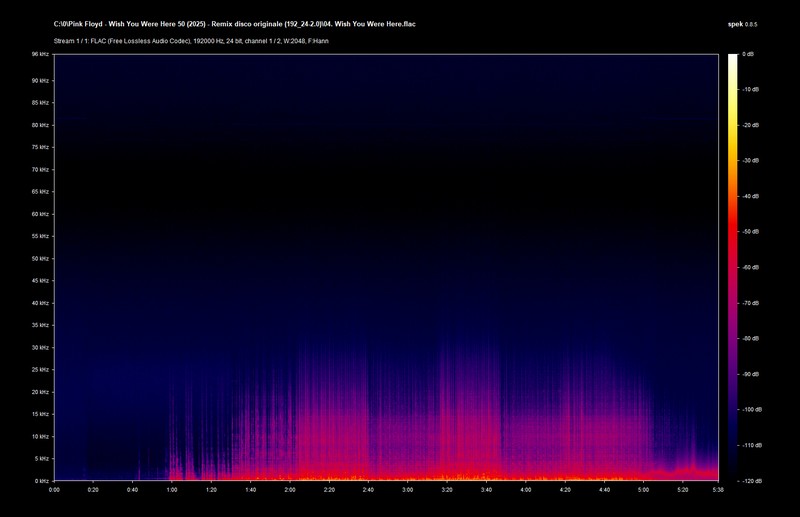Click the 80 kHz frequency axis label
800x517 pixels.
click(40, 125)
